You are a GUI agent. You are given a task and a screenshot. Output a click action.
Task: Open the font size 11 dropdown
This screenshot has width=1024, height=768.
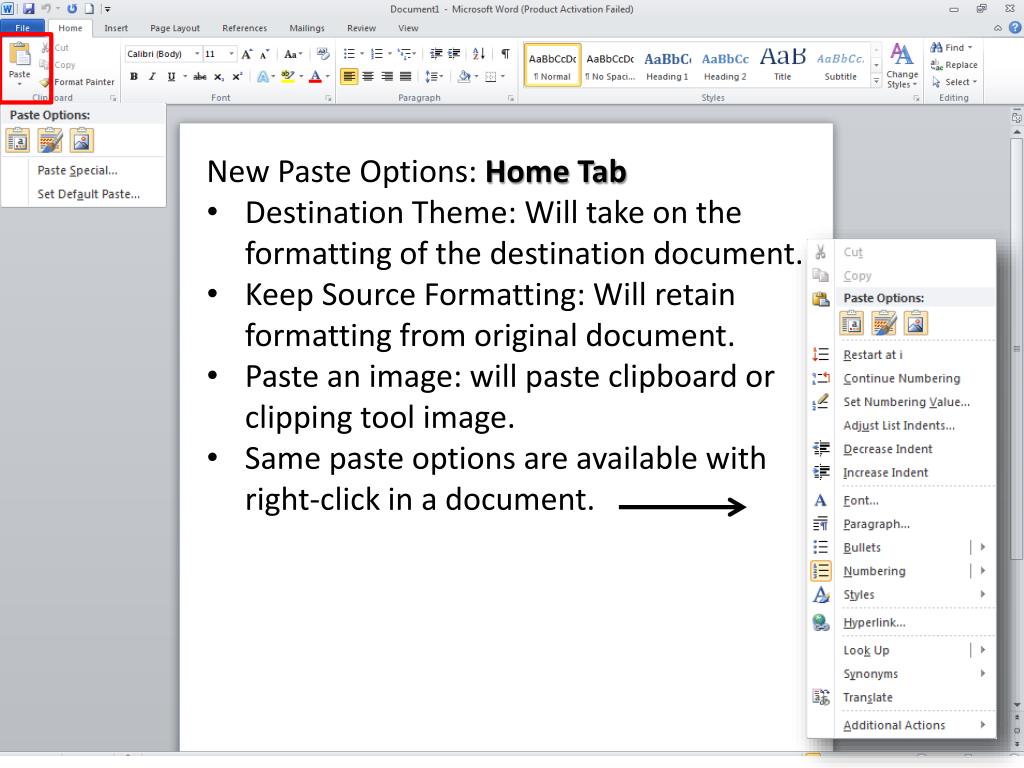[x=231, y=54]
